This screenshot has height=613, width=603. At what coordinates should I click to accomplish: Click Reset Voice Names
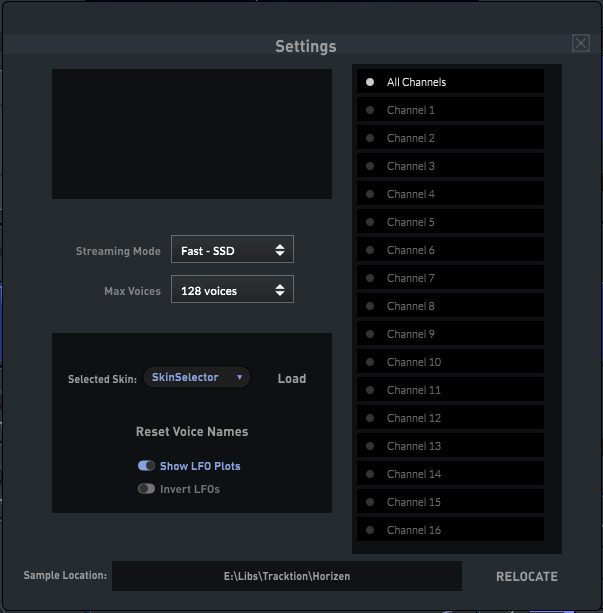pyautogui.click(x=192, y=432)
